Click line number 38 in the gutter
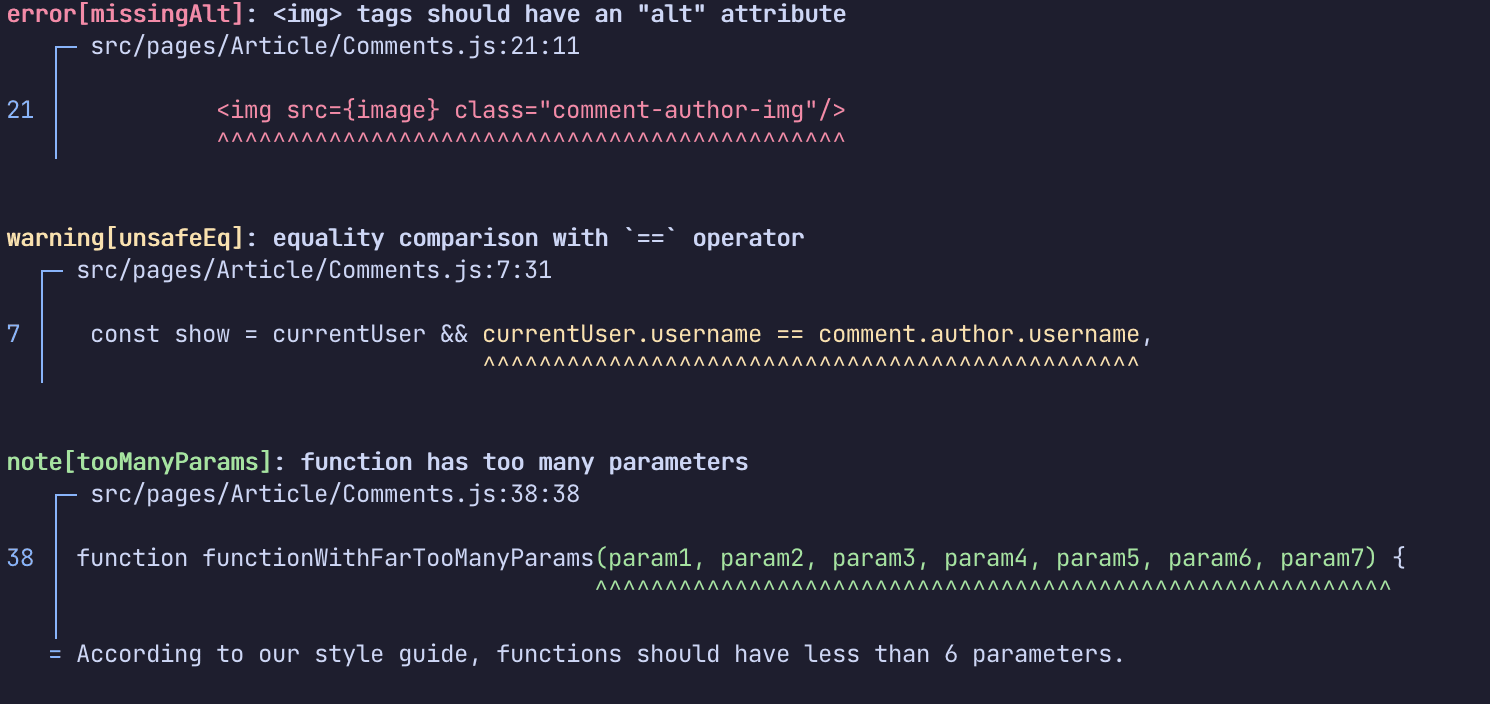The width and height of the screenshot is (1490, 704). click(20, 557)
